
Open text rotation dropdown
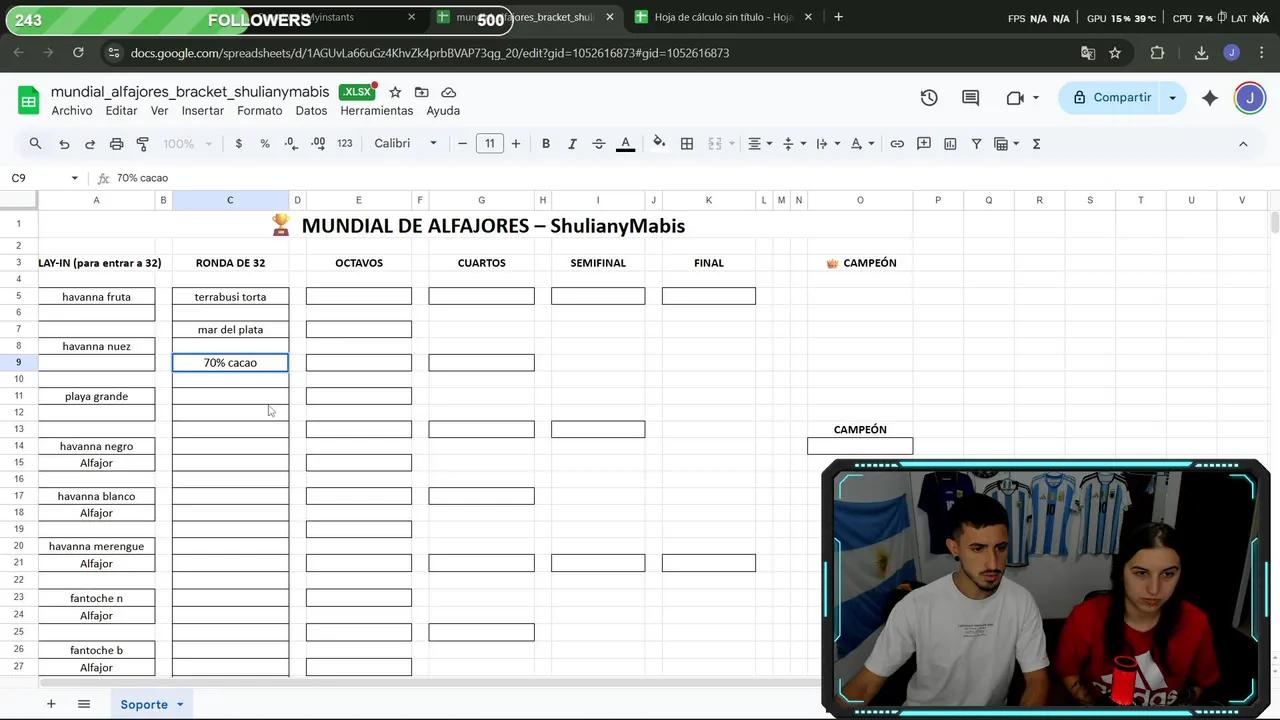tap(862, 144)
